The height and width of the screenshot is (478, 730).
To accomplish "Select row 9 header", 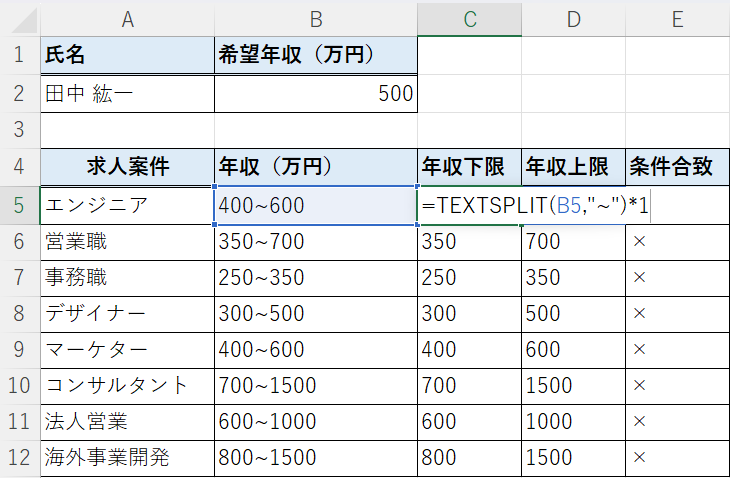I will coord(20,350).
